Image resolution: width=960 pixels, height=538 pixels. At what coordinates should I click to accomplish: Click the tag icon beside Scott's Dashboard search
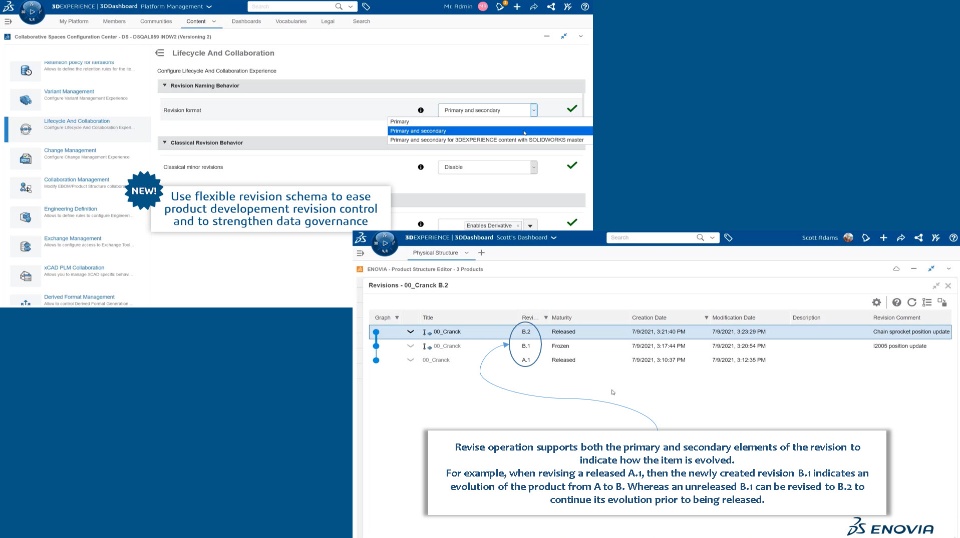click(728, 237)
